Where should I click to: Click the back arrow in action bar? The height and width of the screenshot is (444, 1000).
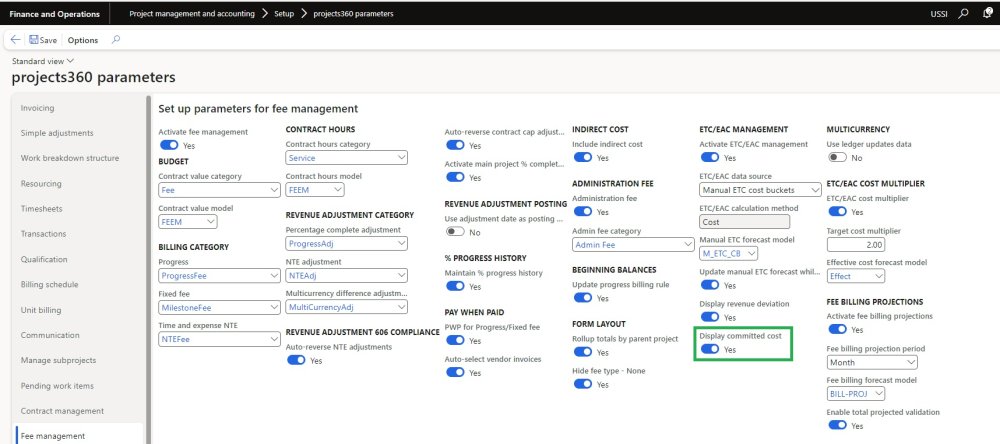tap(15, 40)
